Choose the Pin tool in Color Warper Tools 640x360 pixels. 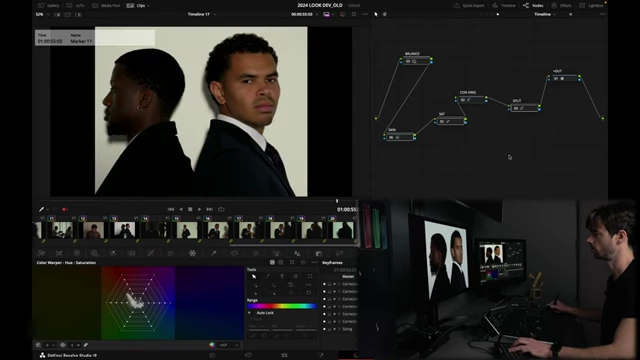tap(282, 276)
